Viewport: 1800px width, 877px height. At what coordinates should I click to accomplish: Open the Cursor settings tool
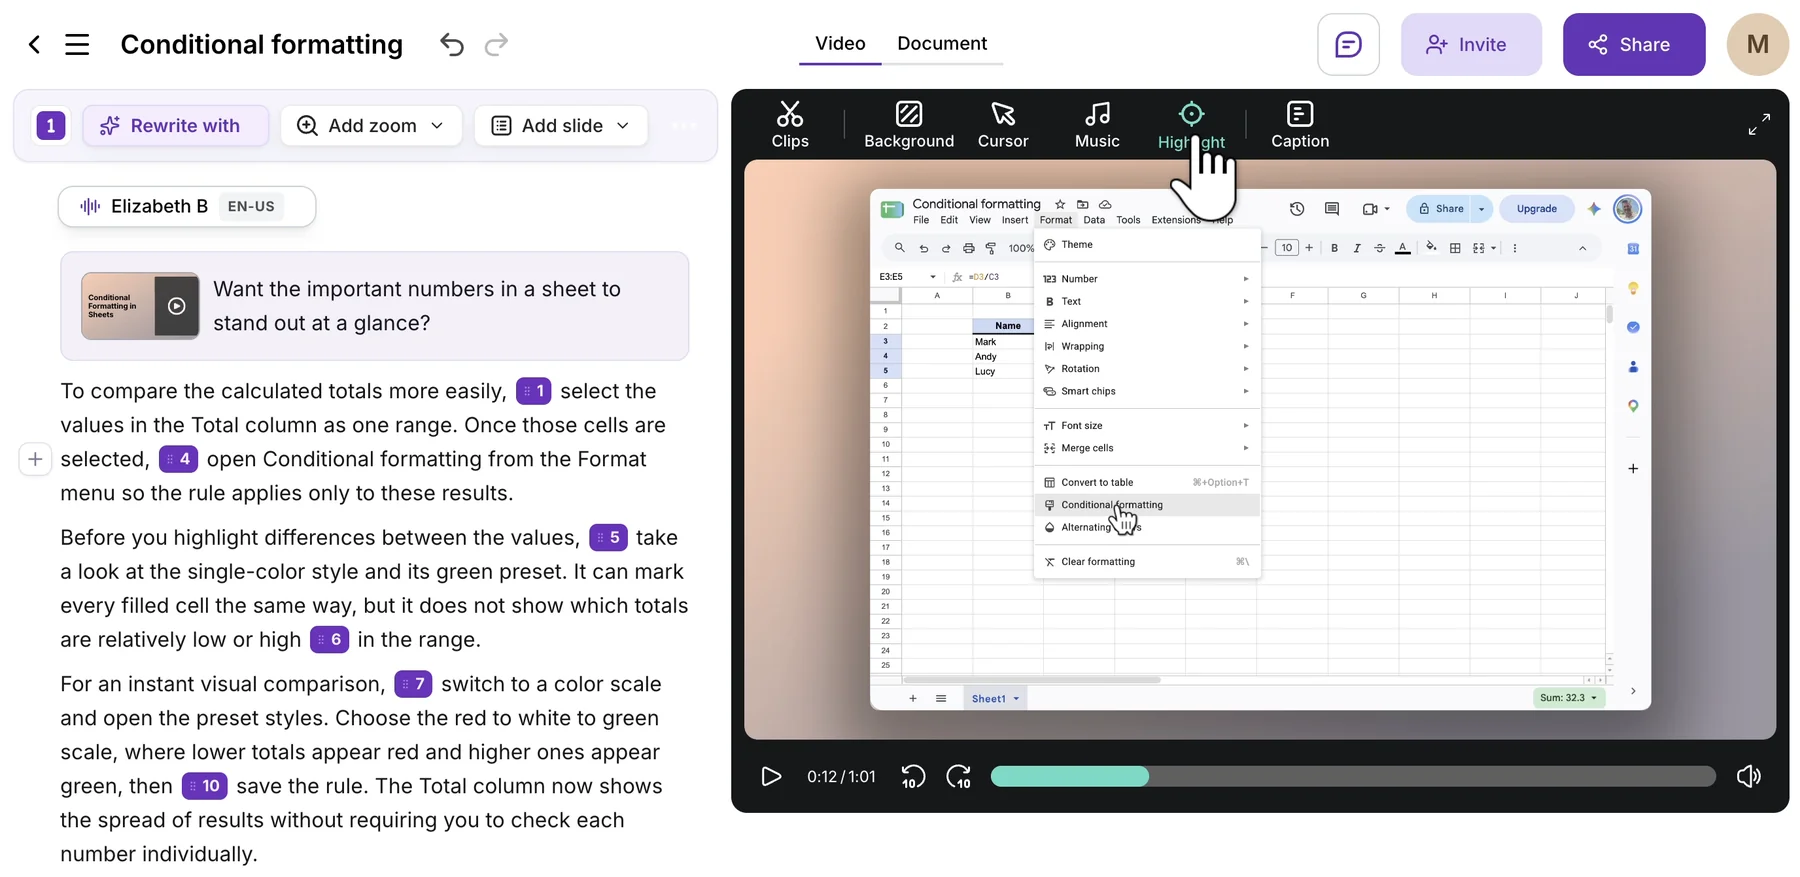click(1003, 125)
